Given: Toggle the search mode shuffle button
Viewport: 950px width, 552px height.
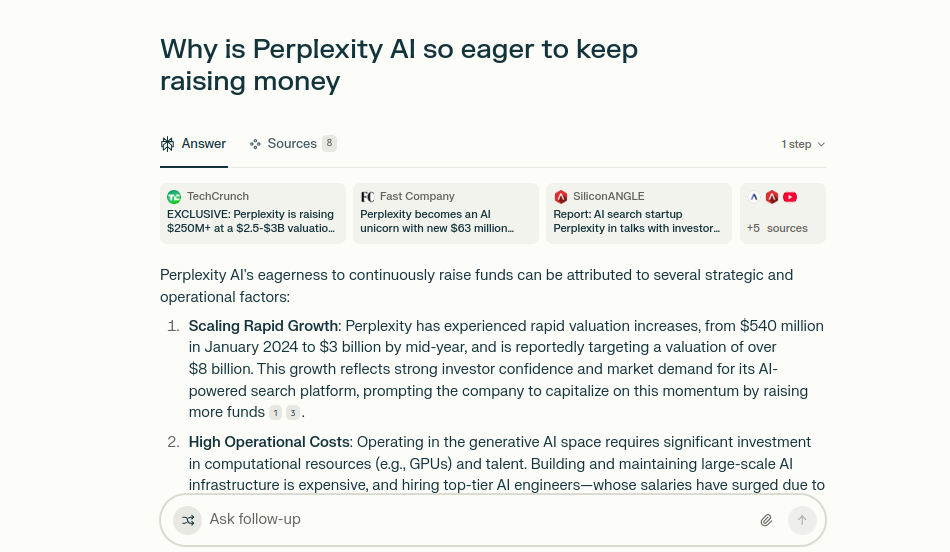Looking at the screenshot, I should pos(188,520).
